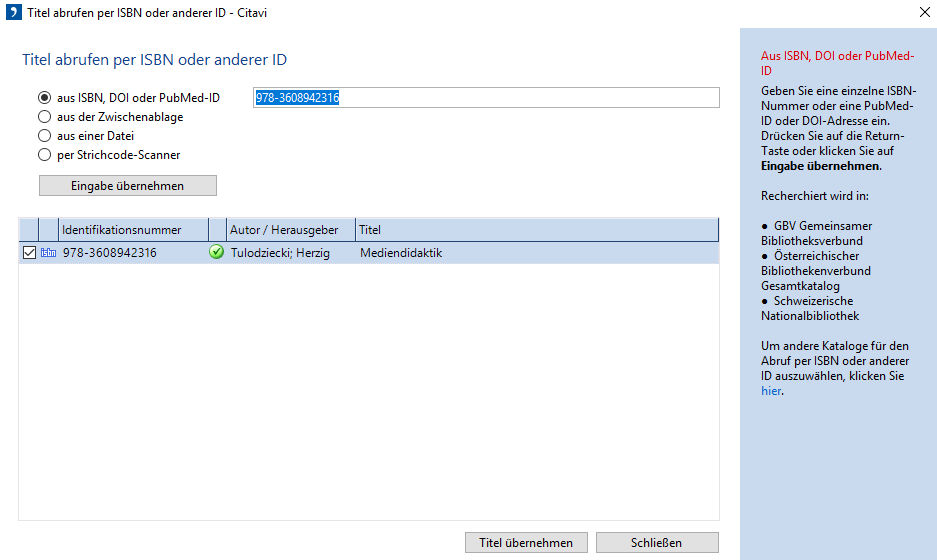Sort by 'Identifikationsnummer' column header
Viewport: 937px width, 560px height.
[x=133, y=229]
